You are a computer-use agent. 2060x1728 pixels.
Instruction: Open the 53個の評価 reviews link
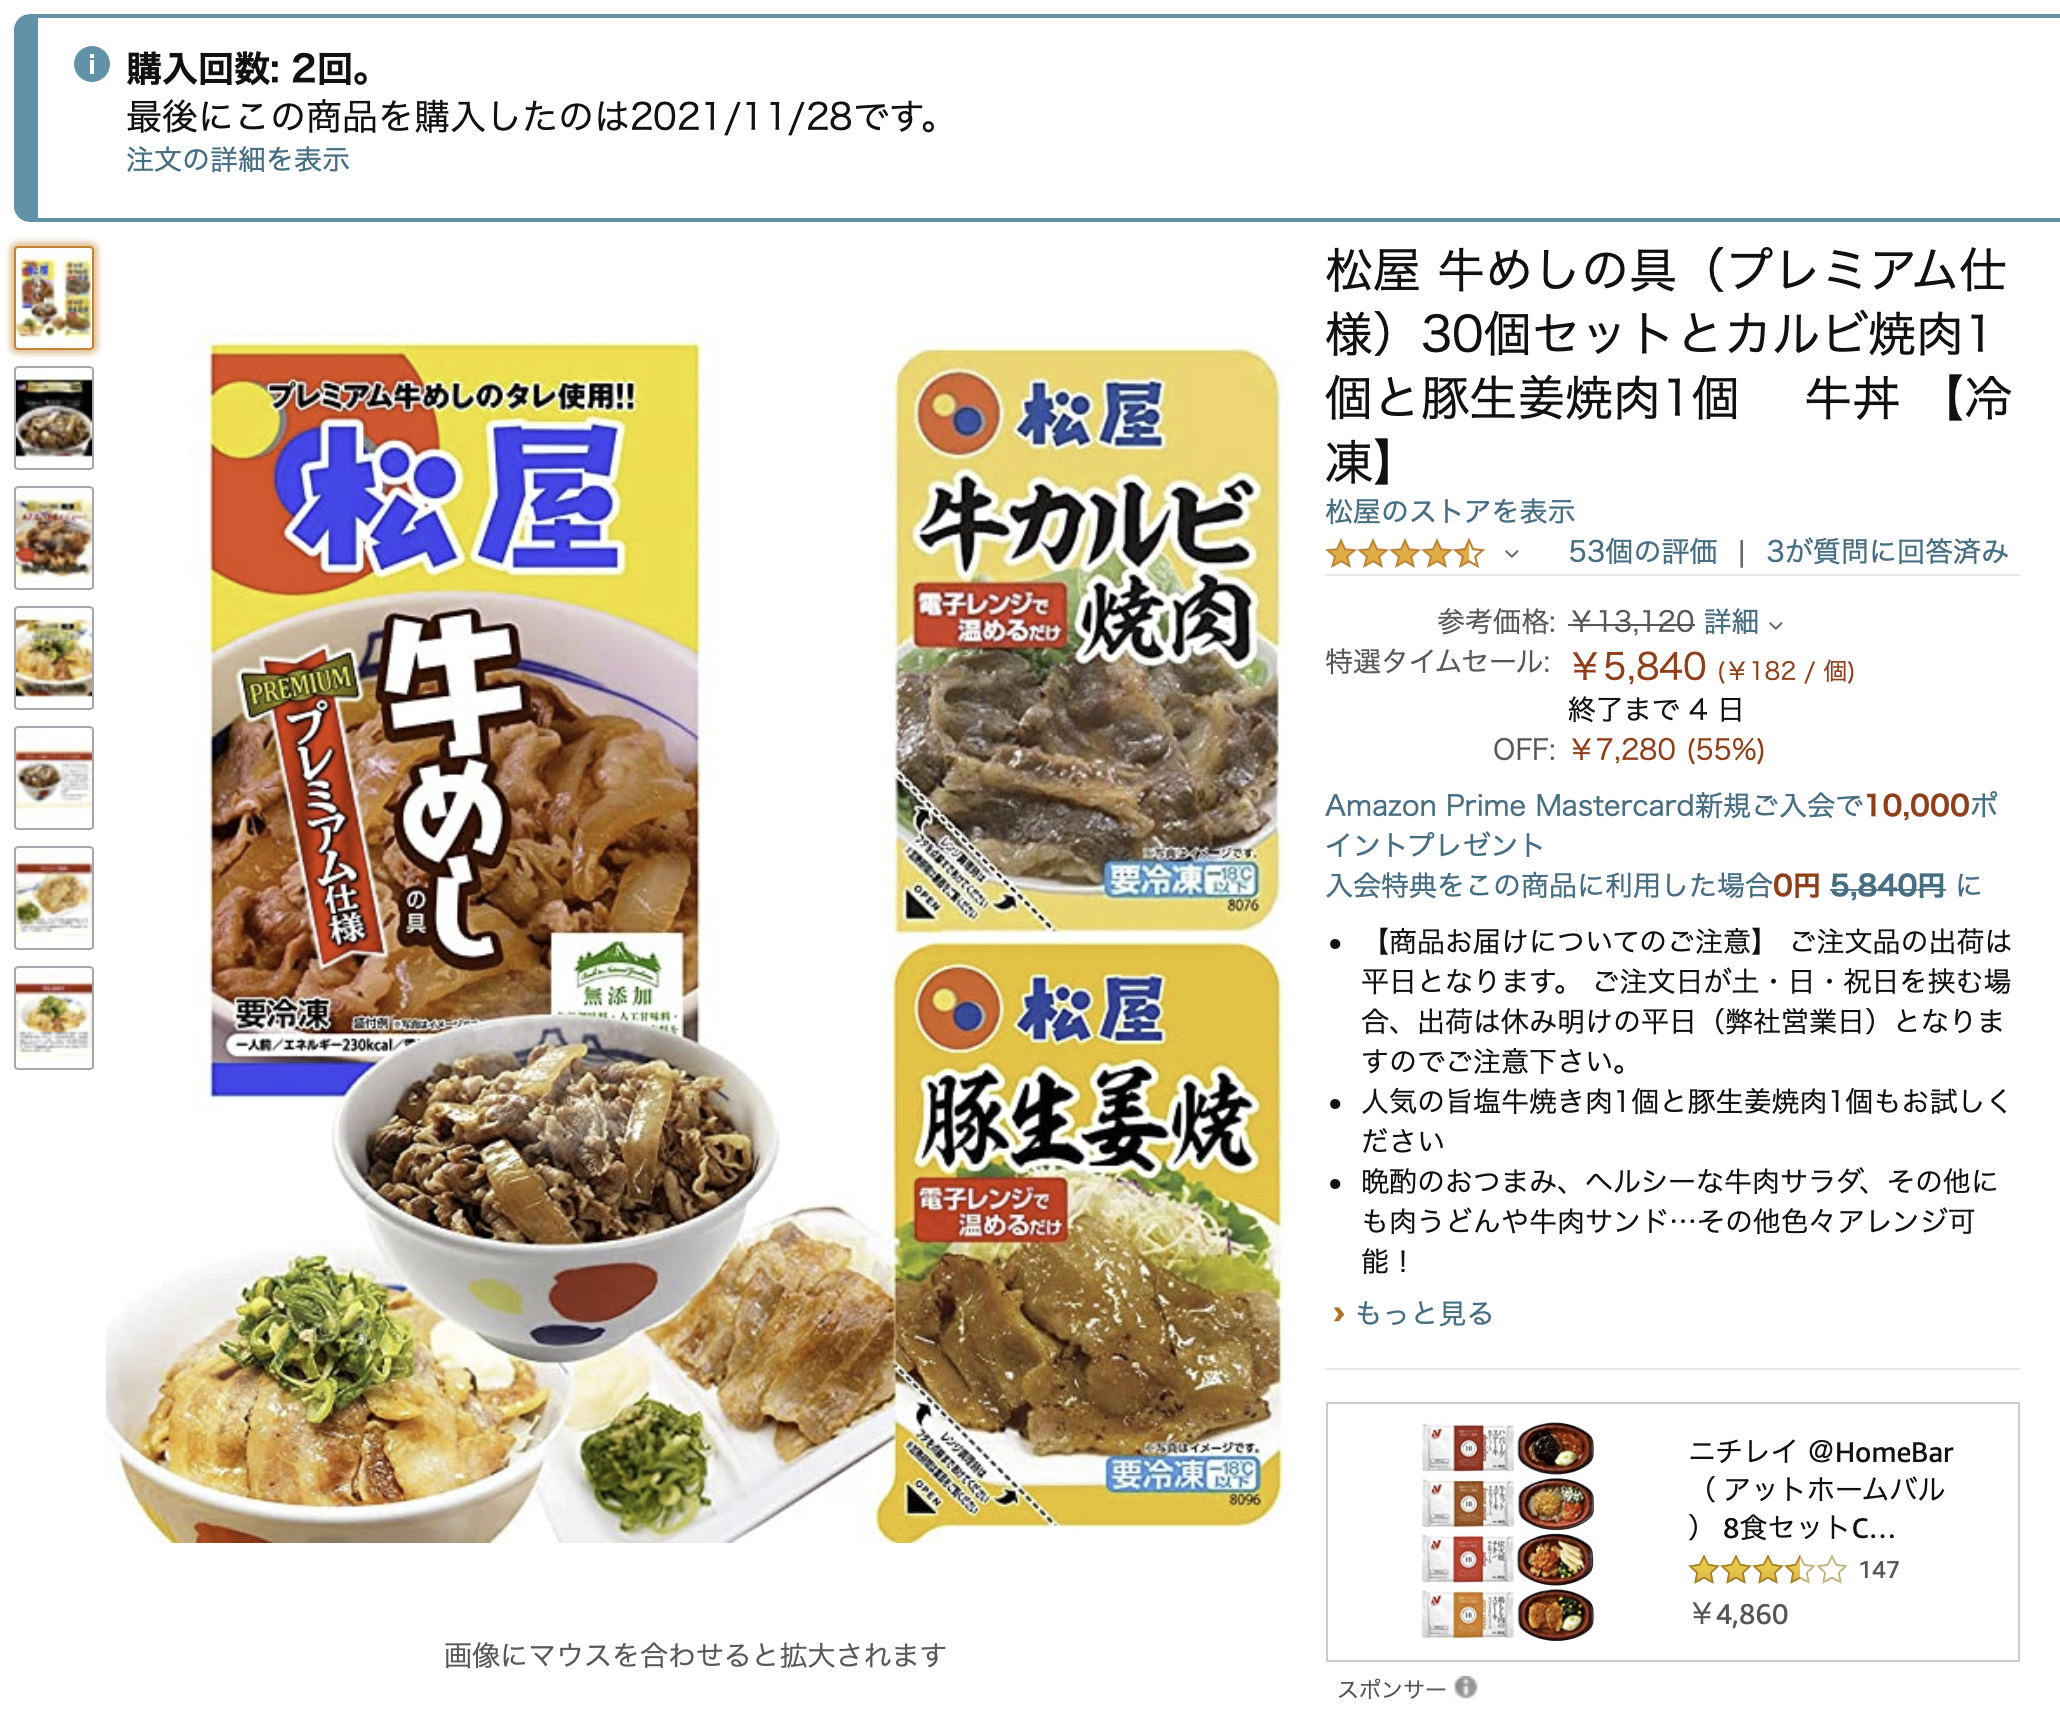click(1642, 552)
